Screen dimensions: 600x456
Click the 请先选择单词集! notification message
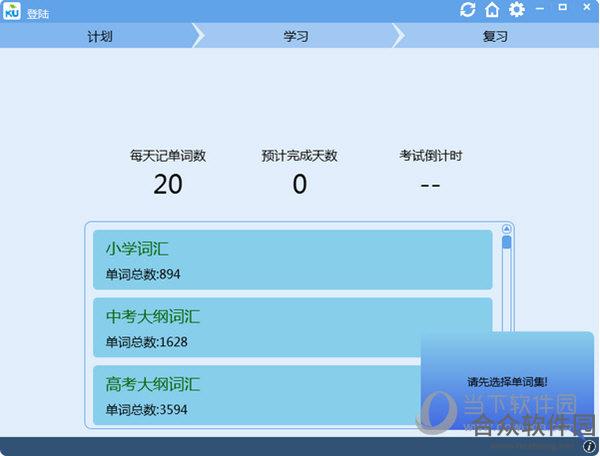(507, 382)
